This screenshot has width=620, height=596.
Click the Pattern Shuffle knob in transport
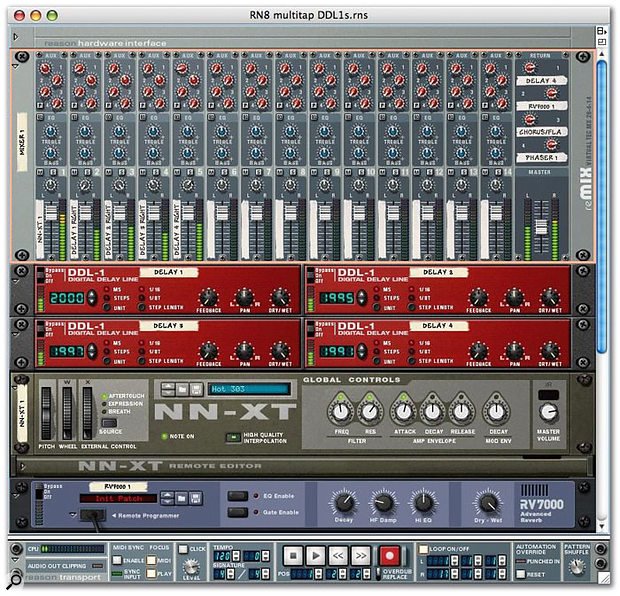[x=577, y=567]
